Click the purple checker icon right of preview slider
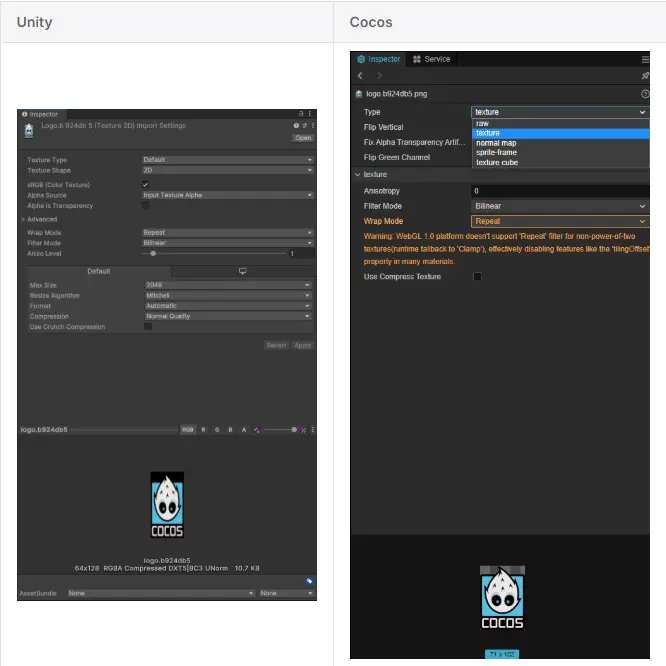 [303, 430]
